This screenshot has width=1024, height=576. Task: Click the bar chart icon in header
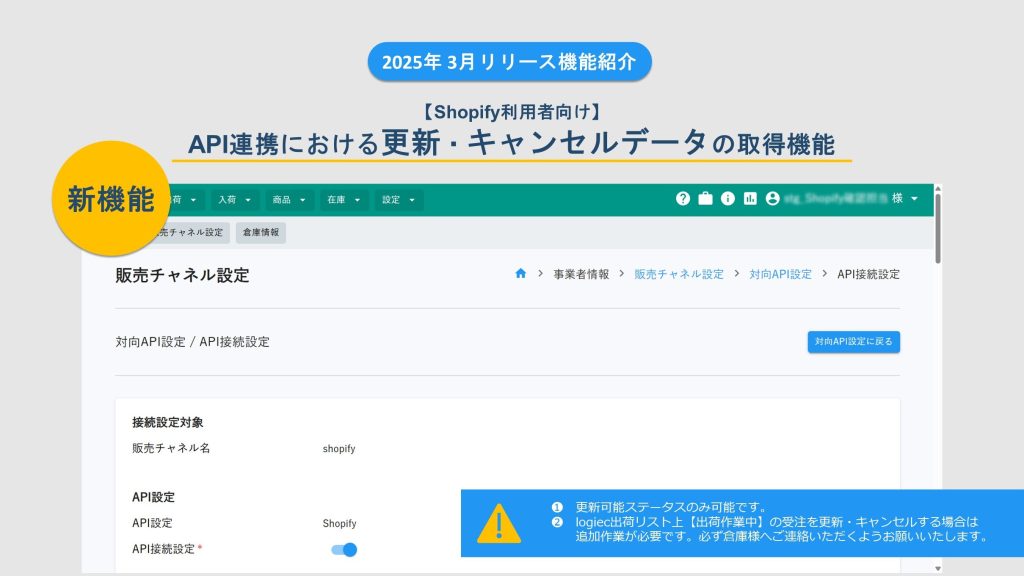(750, 199)
